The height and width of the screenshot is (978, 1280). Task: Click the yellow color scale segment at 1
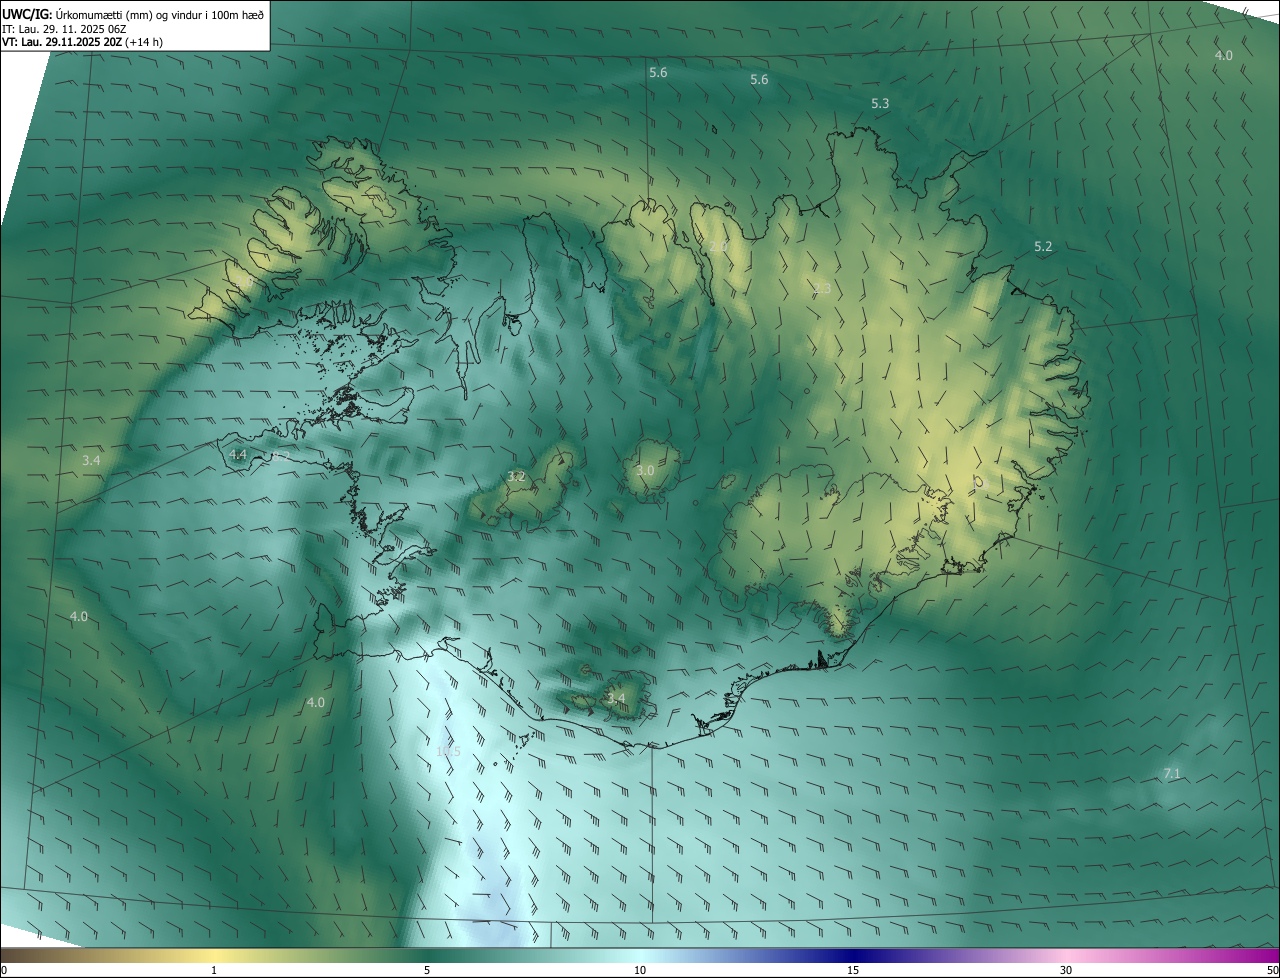214,955
